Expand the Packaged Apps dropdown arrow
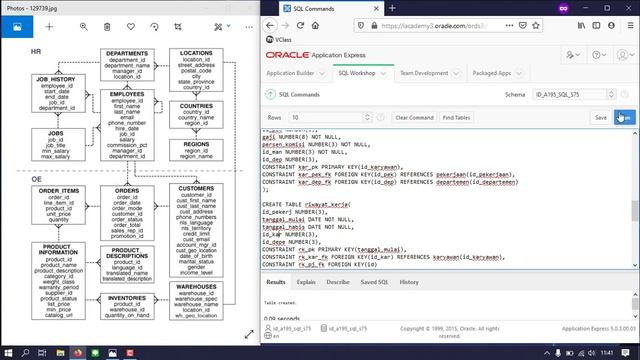 [x=519, y=73]
